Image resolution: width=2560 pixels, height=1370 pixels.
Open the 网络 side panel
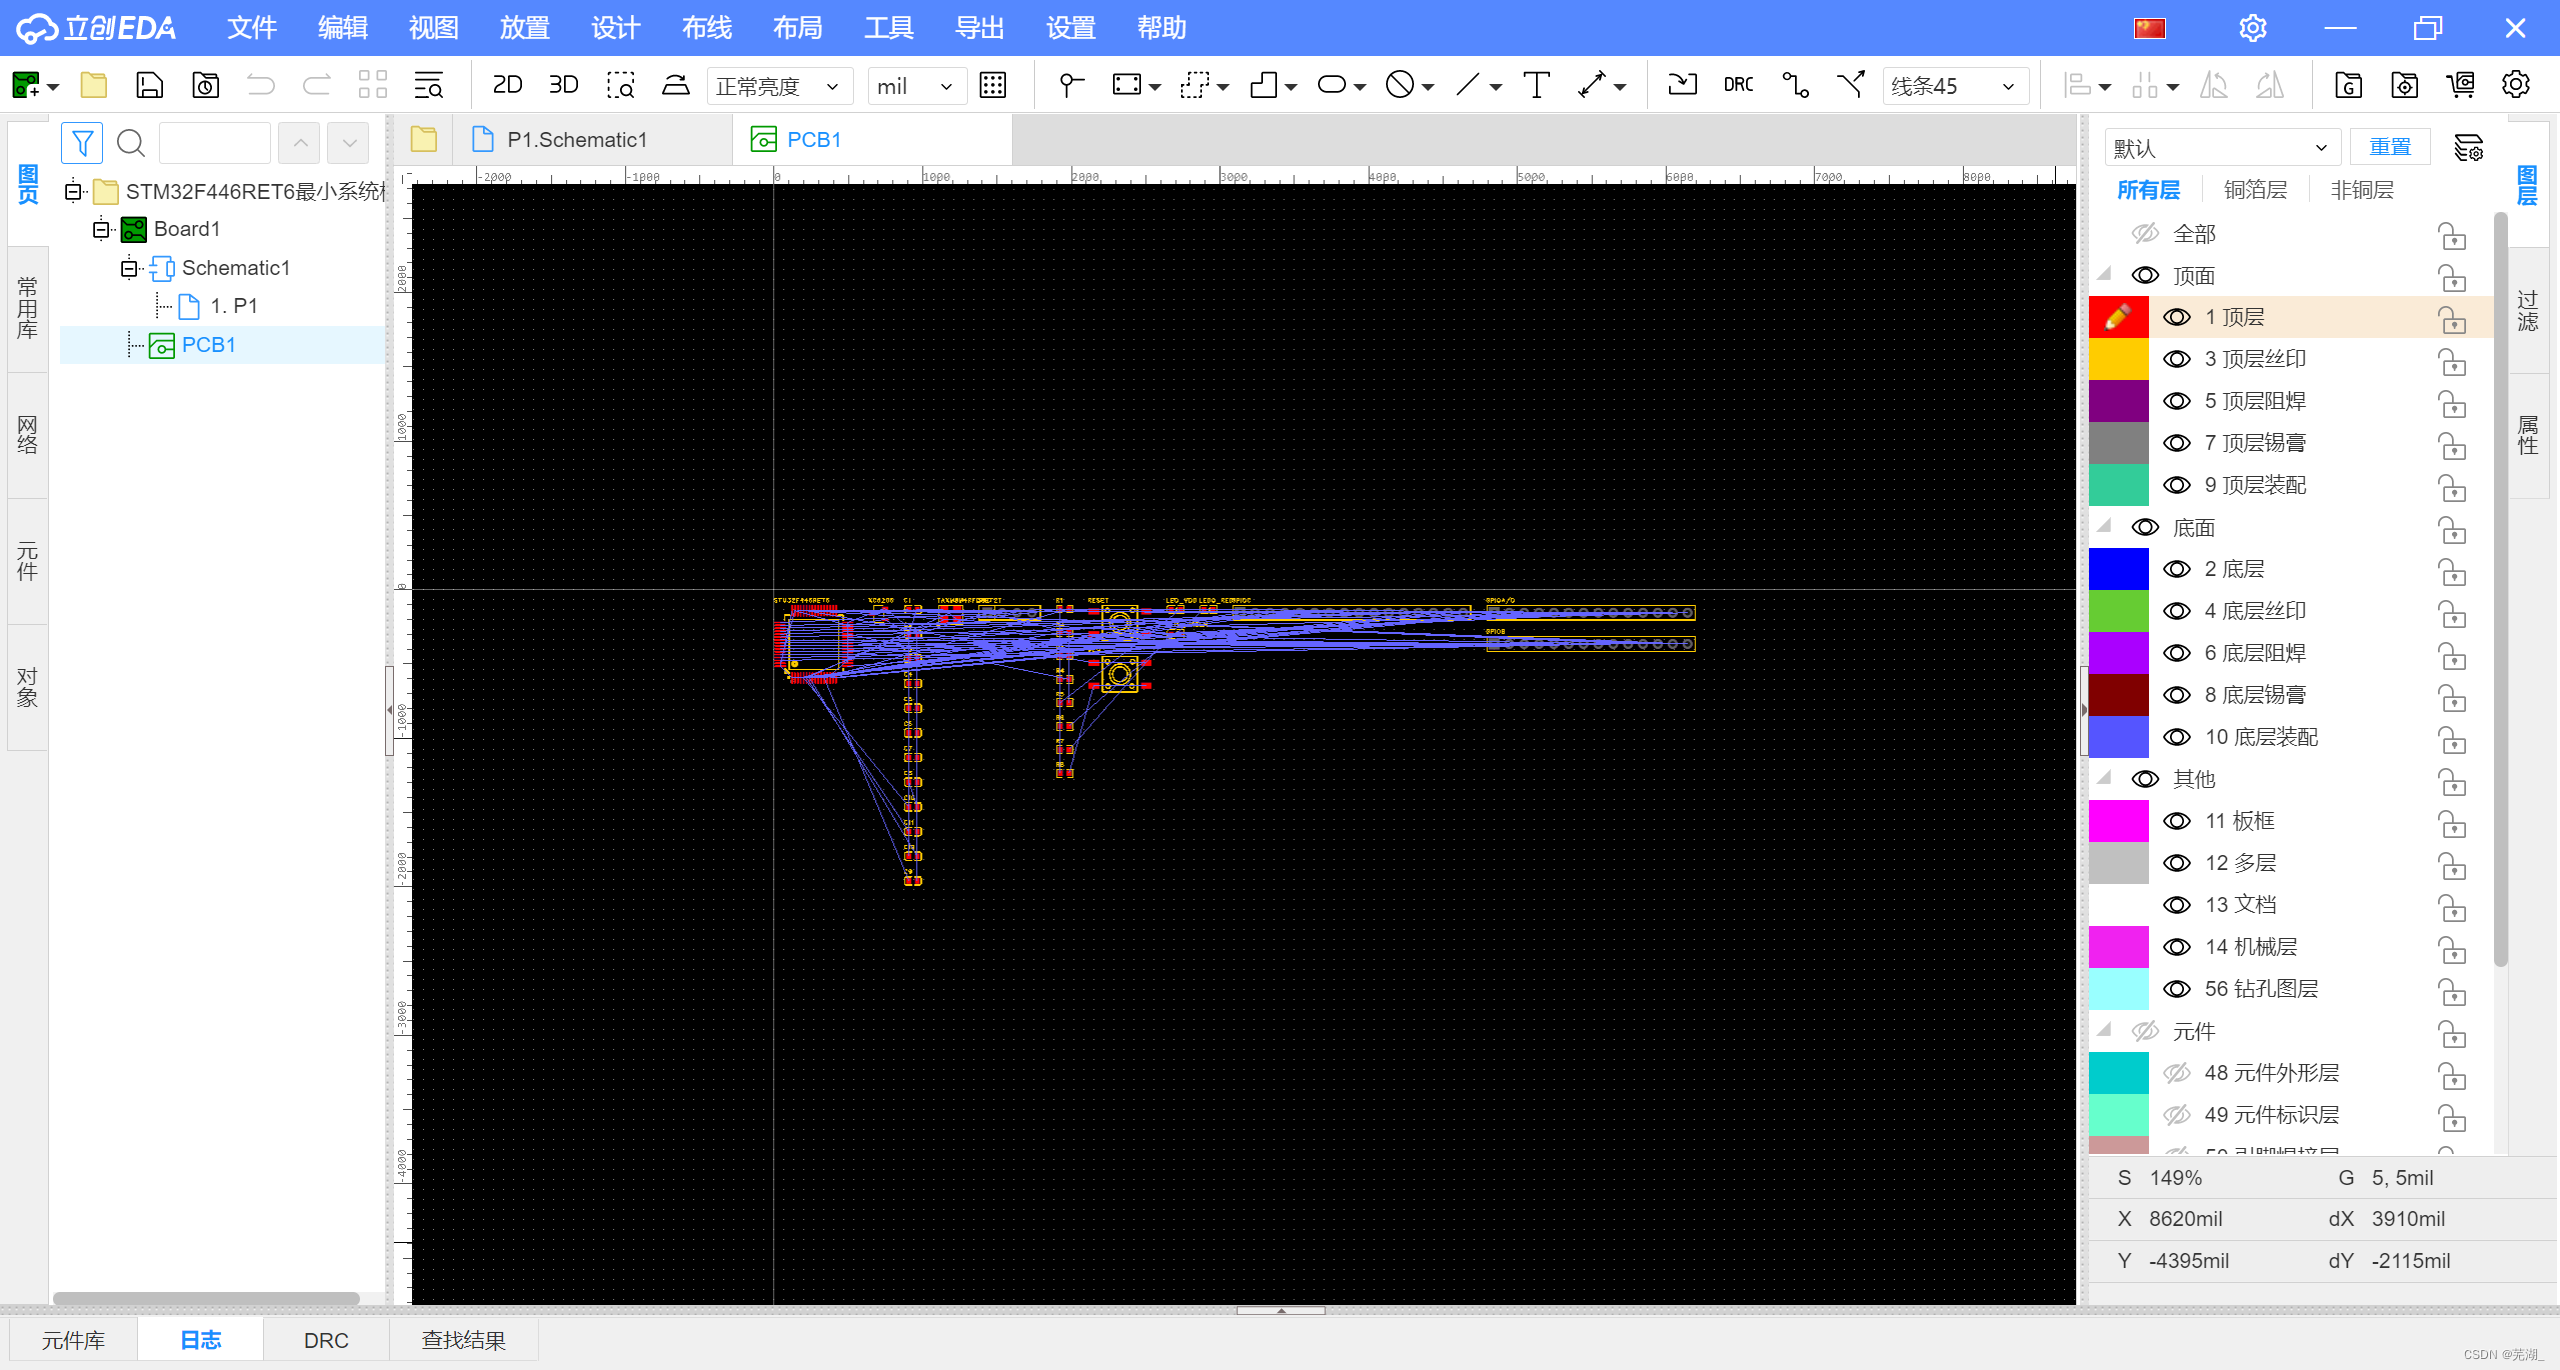(27, 436)
